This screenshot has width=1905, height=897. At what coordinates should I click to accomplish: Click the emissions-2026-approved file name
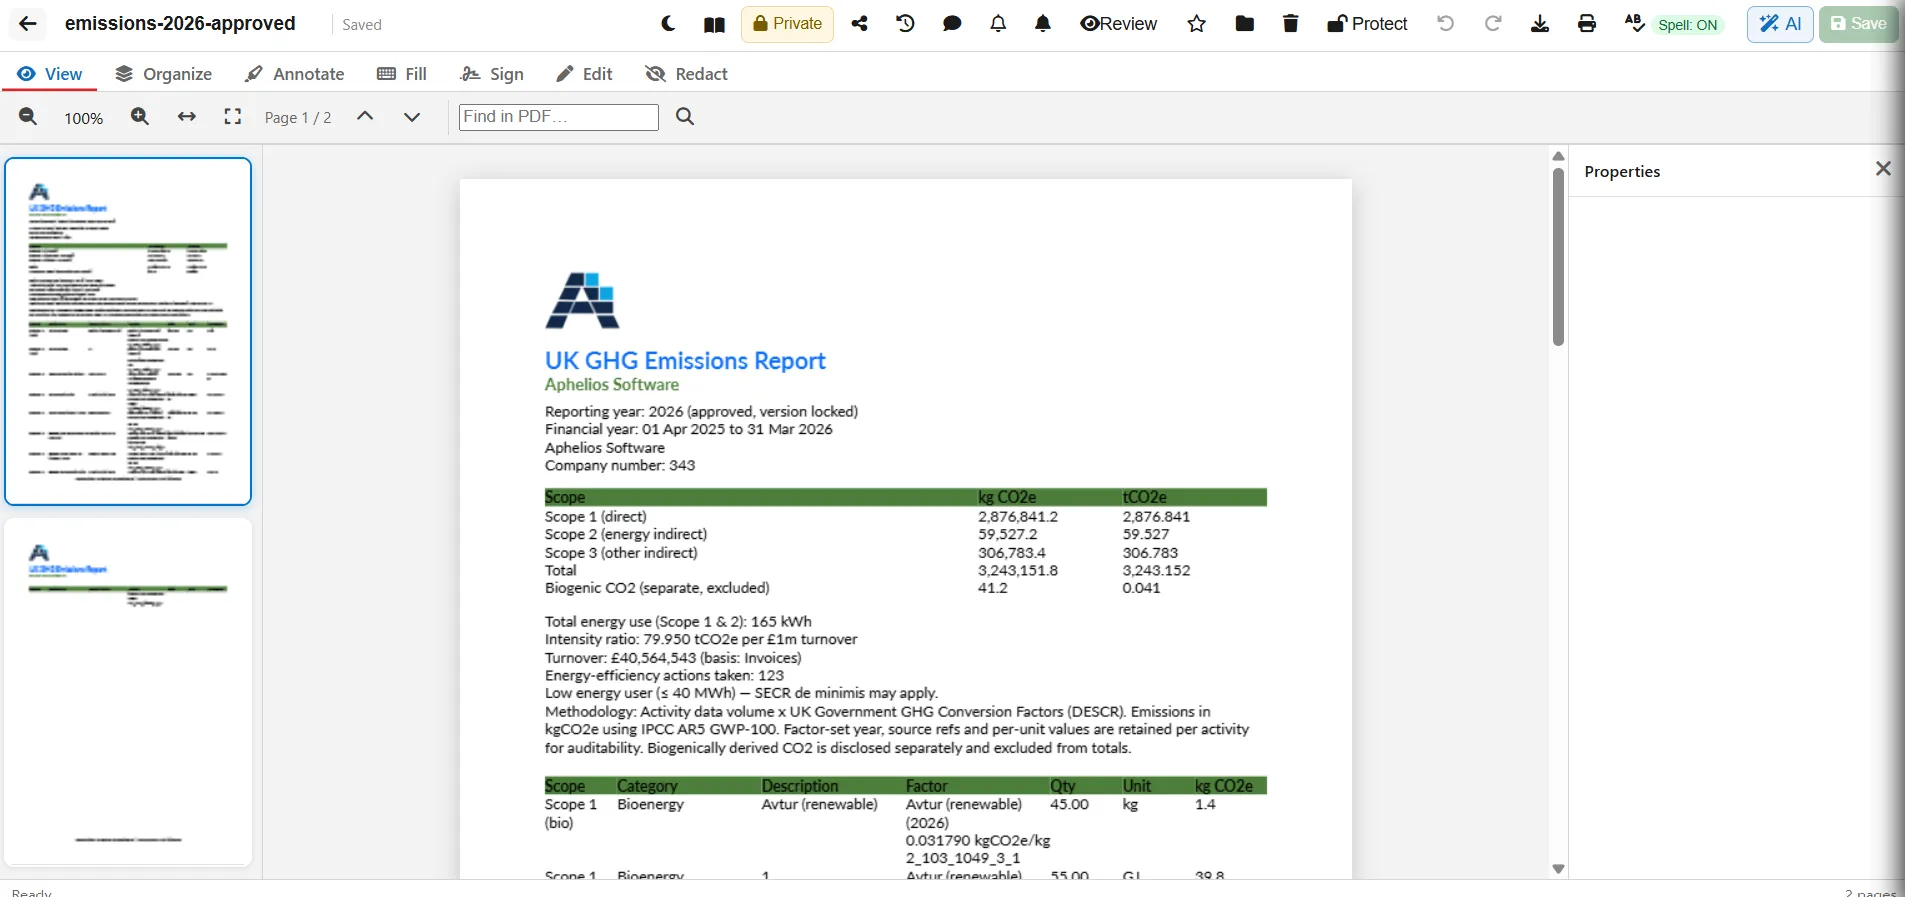click(x=180, y=23)
